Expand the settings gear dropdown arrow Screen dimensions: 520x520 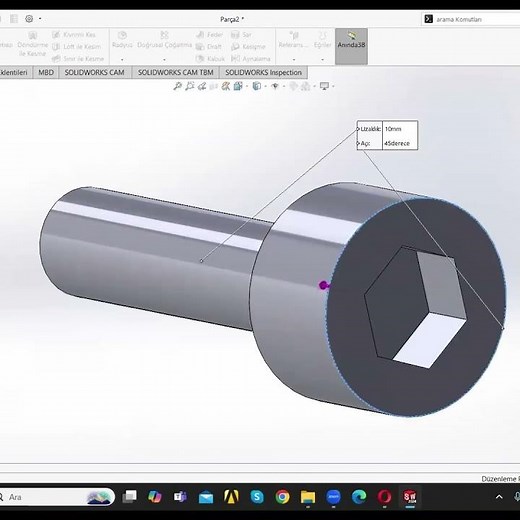click(x=40, y=19)
